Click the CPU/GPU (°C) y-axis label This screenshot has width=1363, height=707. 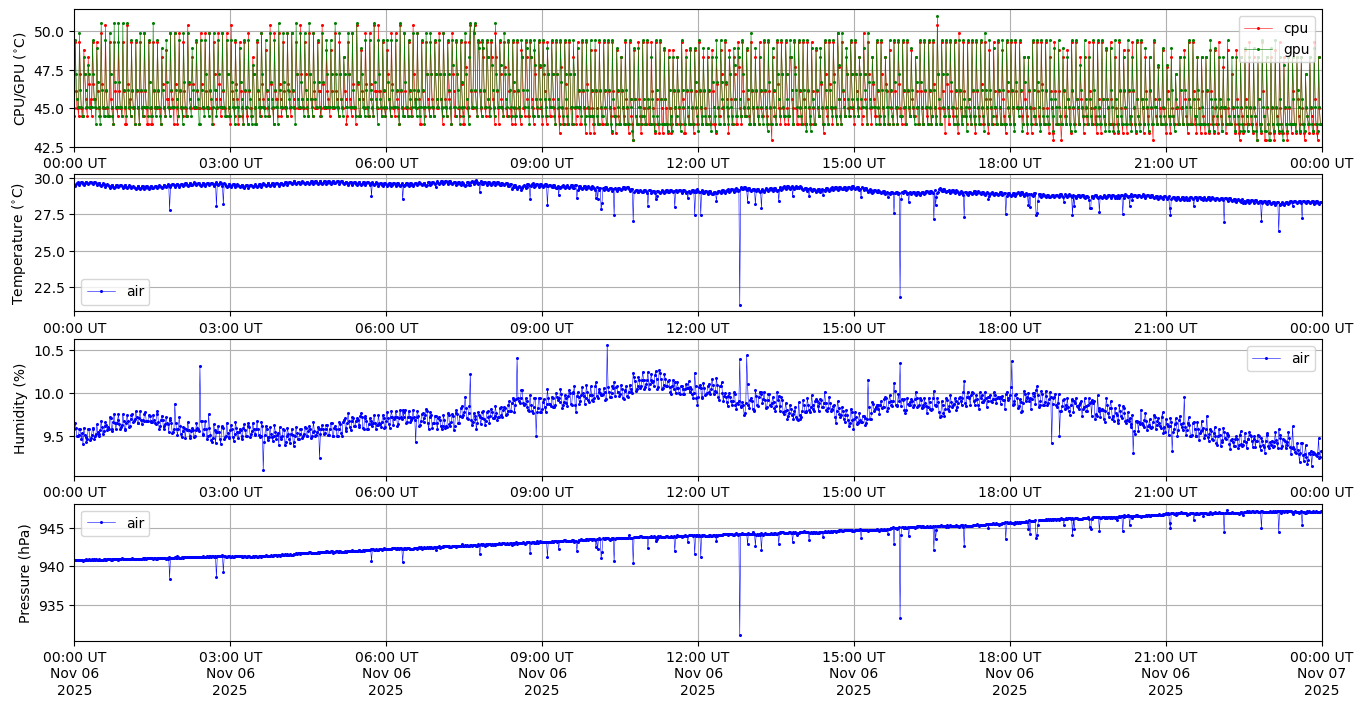pyautogui.click(x=20, y=77)
